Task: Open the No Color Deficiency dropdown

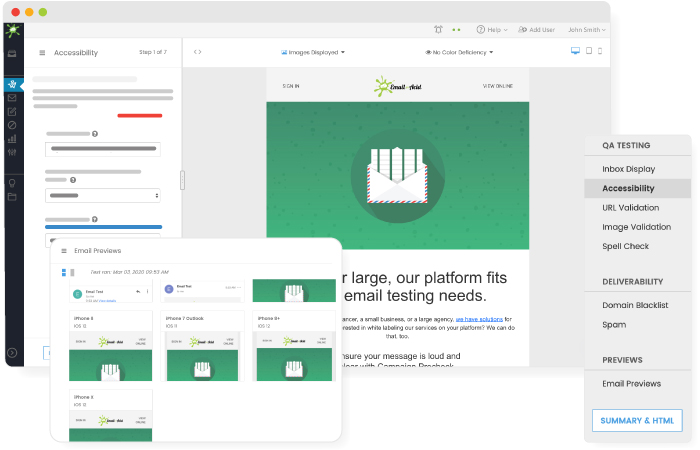Action: click(x=459, y=52)
